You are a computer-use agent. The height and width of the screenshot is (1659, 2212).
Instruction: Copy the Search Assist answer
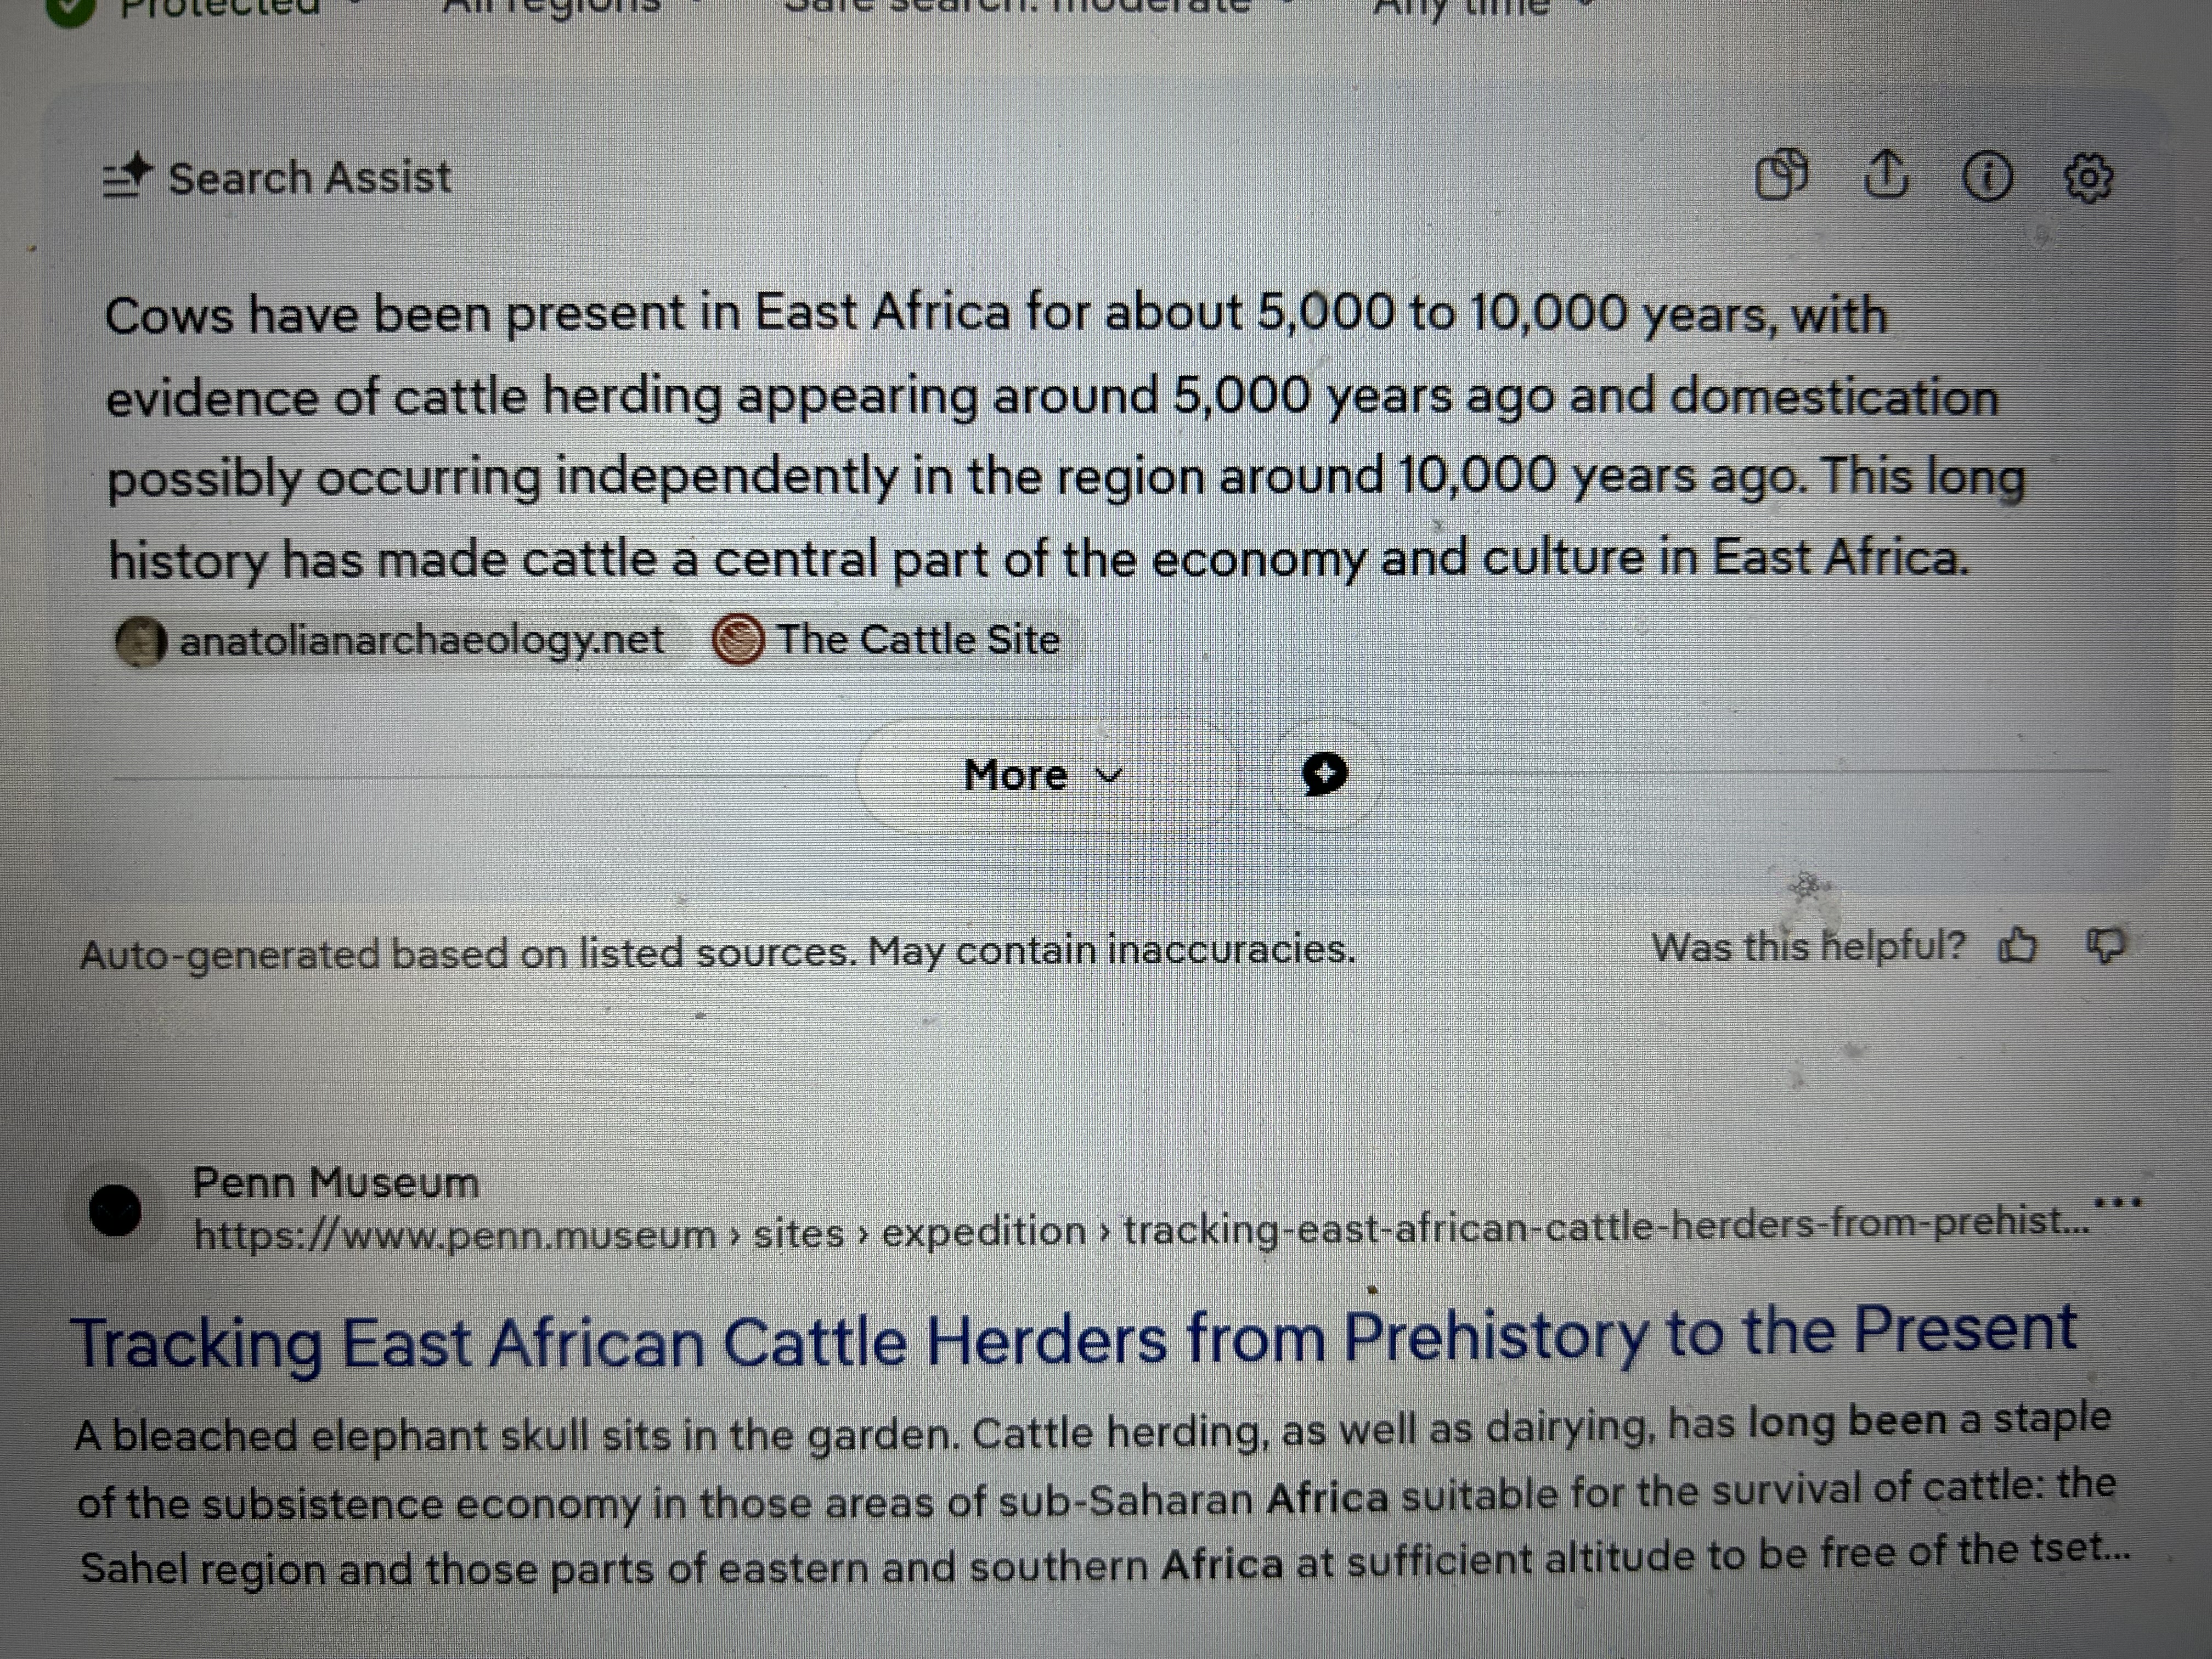click(x=1782, y=176)
